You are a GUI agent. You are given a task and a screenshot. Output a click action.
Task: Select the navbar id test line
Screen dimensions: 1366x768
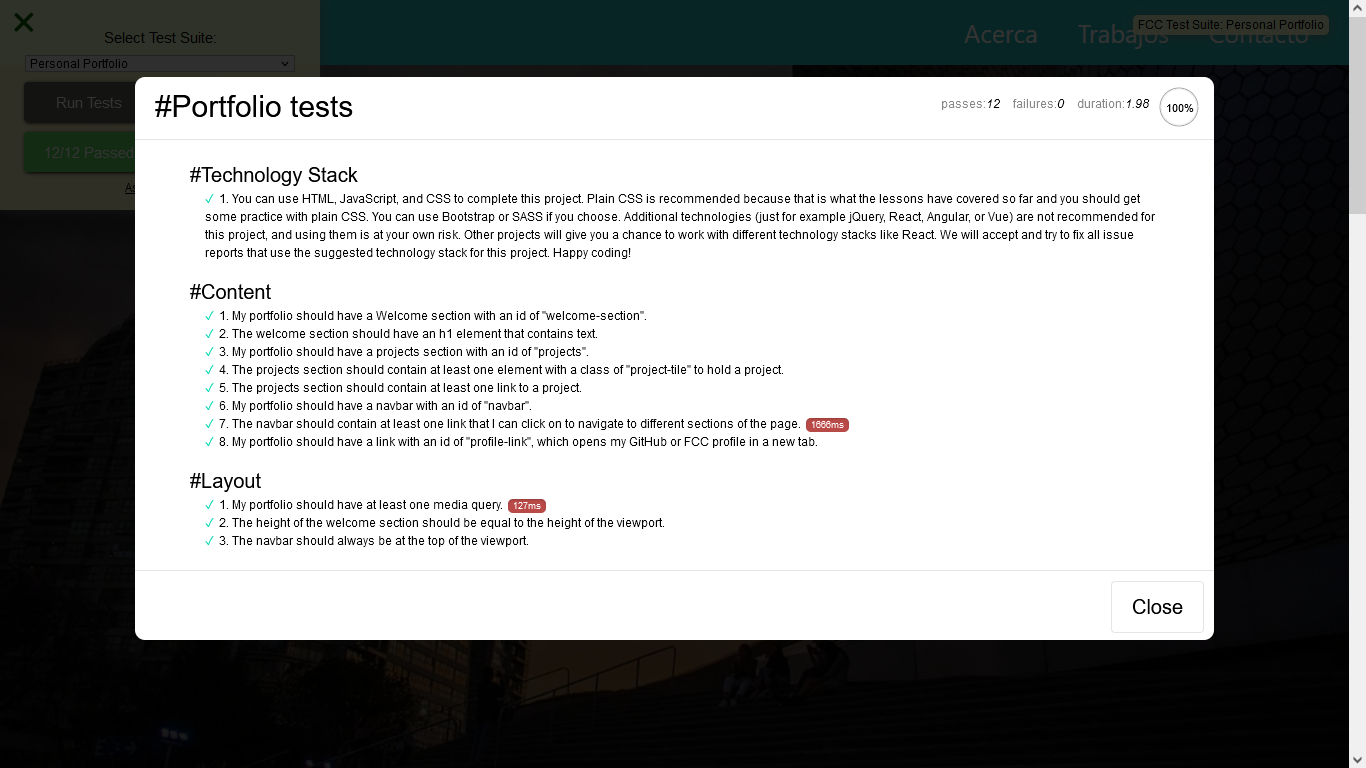[x=375, y=406]
